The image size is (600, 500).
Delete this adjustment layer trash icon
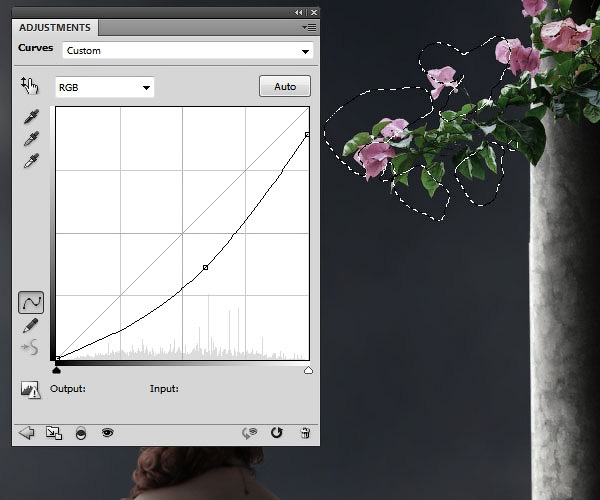305,433
